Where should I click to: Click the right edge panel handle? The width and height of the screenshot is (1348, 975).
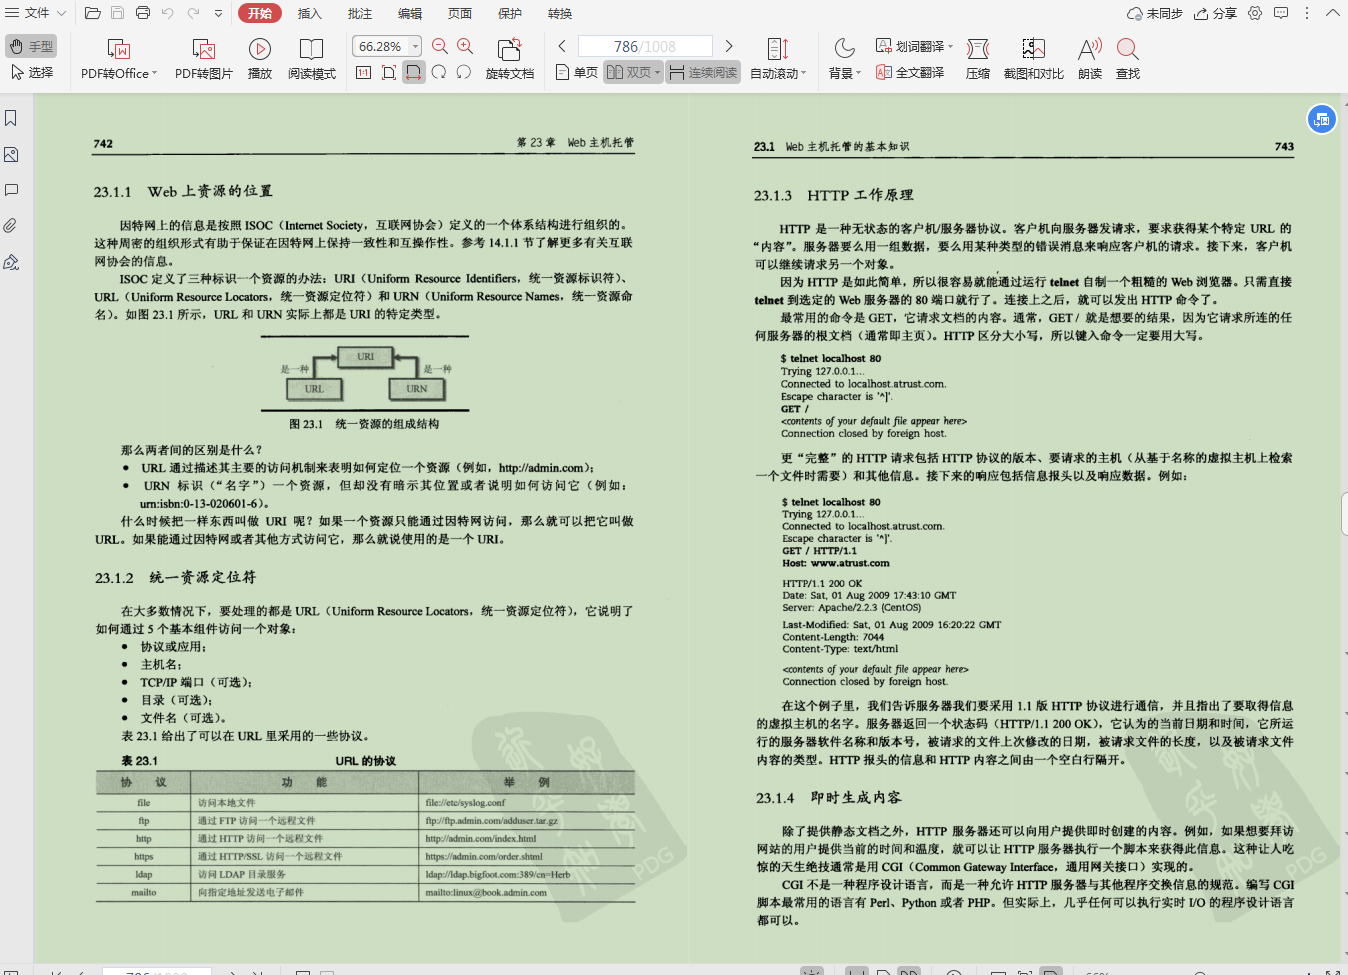click(1343, 516)
